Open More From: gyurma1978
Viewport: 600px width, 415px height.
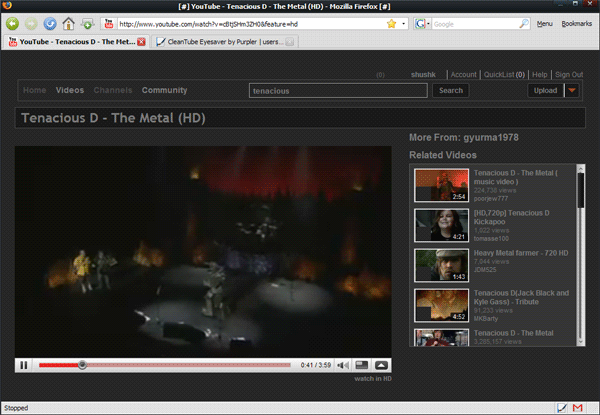click(x=464, y=138)
